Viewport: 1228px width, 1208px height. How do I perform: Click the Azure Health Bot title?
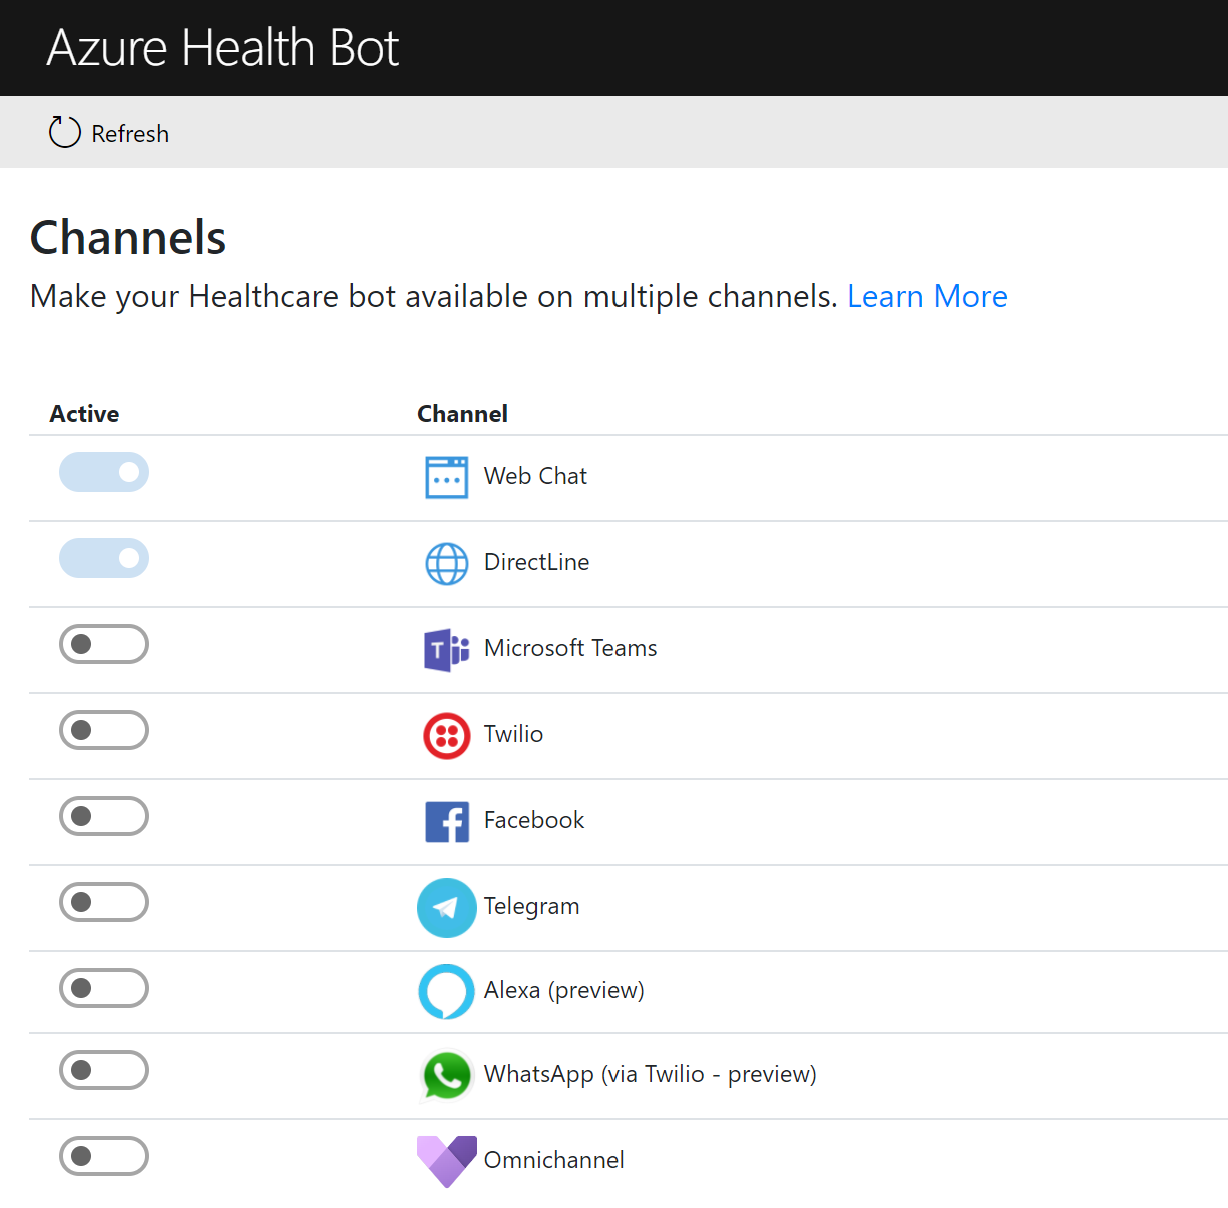(x=223, y=48)
